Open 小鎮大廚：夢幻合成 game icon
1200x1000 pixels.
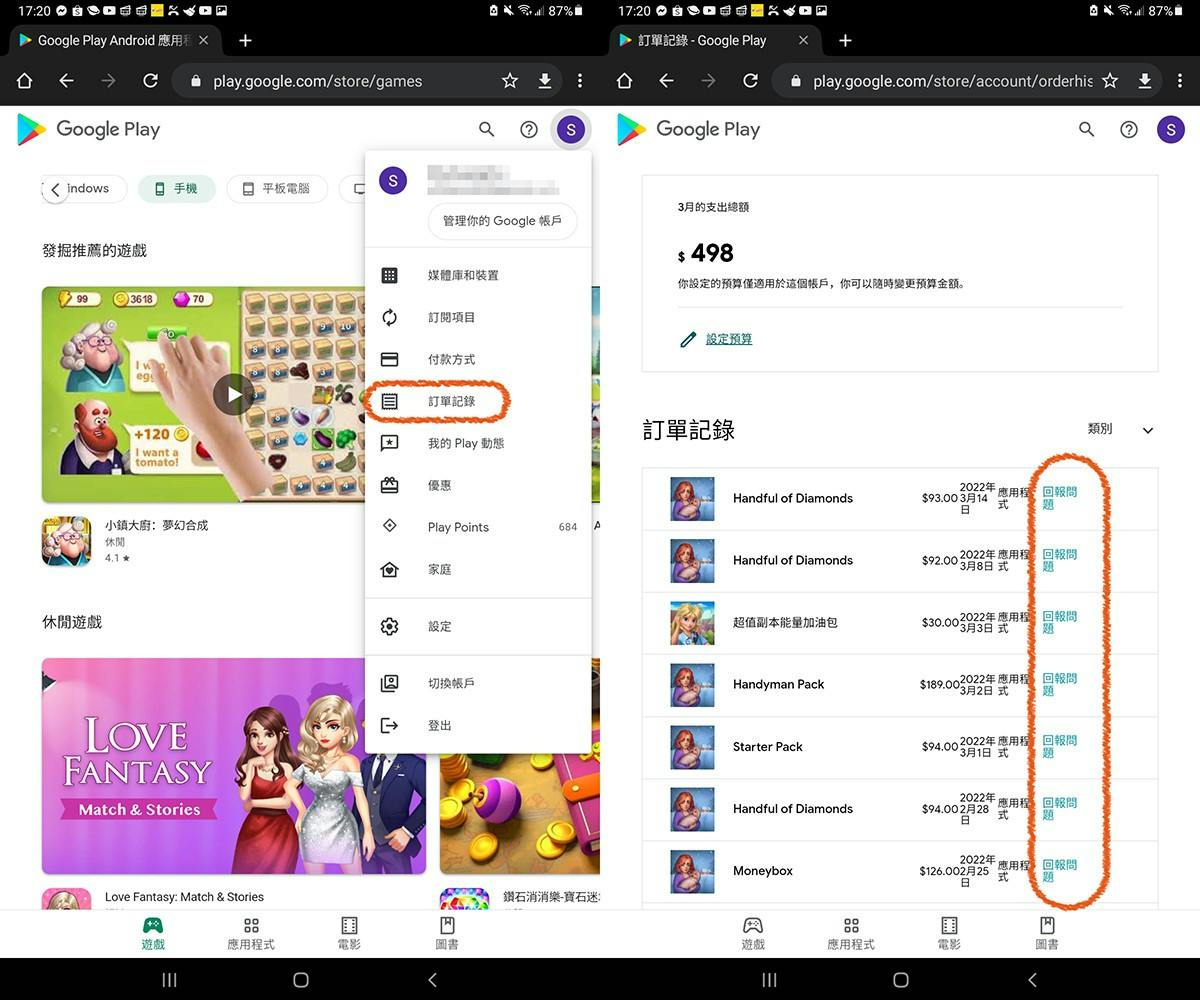point(67,541)
